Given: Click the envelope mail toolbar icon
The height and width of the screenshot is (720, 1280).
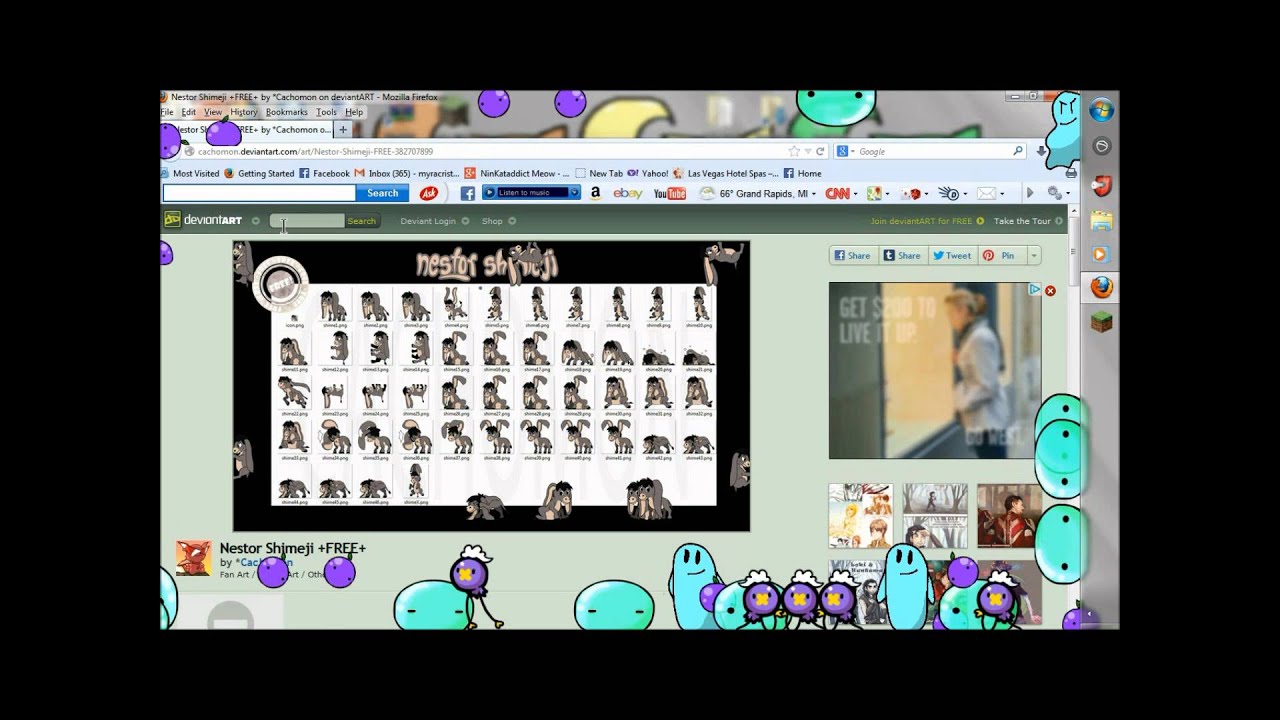Looking at the screenshot, I should pos(986,193).
